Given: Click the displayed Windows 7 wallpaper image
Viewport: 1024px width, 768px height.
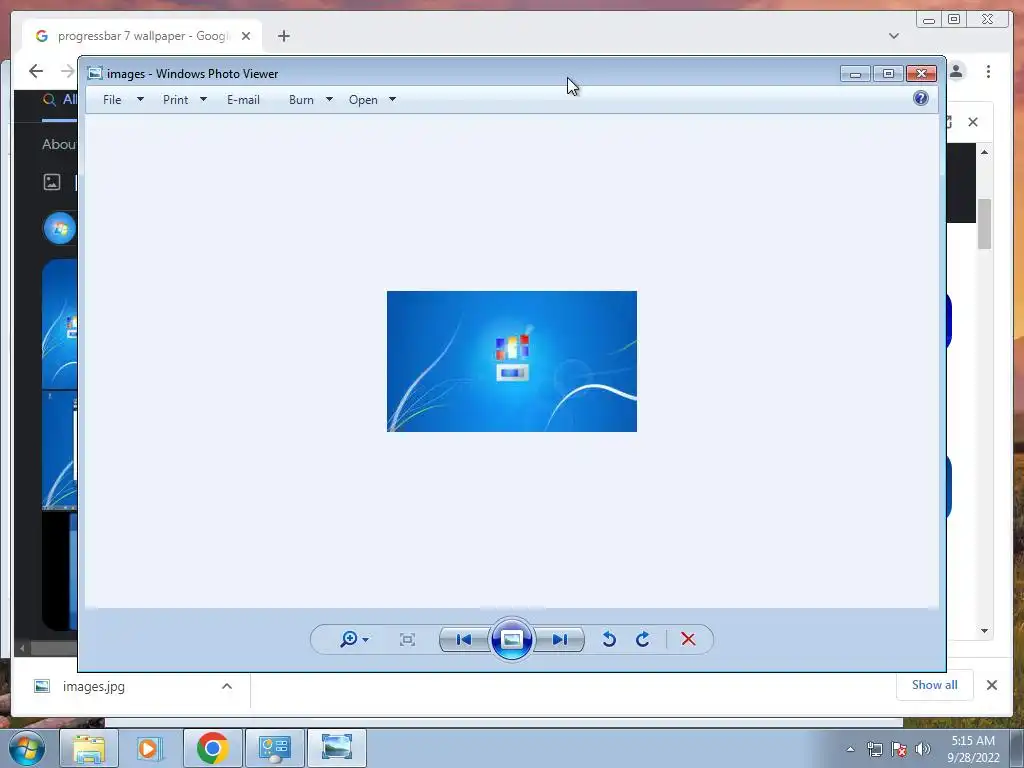Looking at the screenshot, I should (x=512, y=361).
